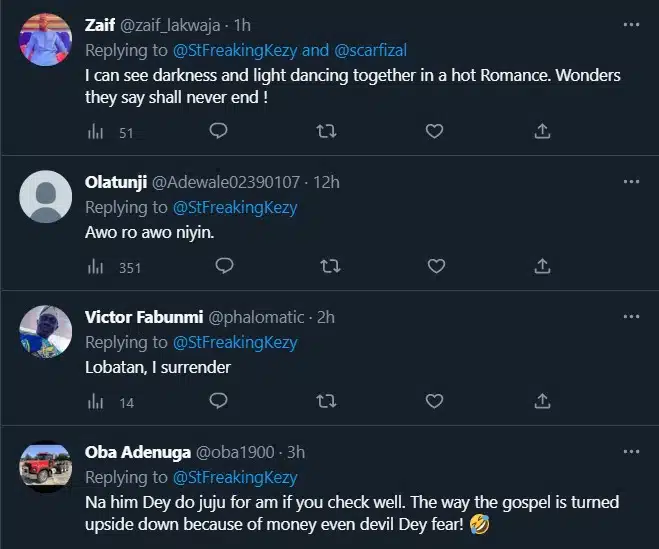Retweet Zaif's darkness and light tweet
This screenshot has height=549, width=659.
(x=326, y=131)
